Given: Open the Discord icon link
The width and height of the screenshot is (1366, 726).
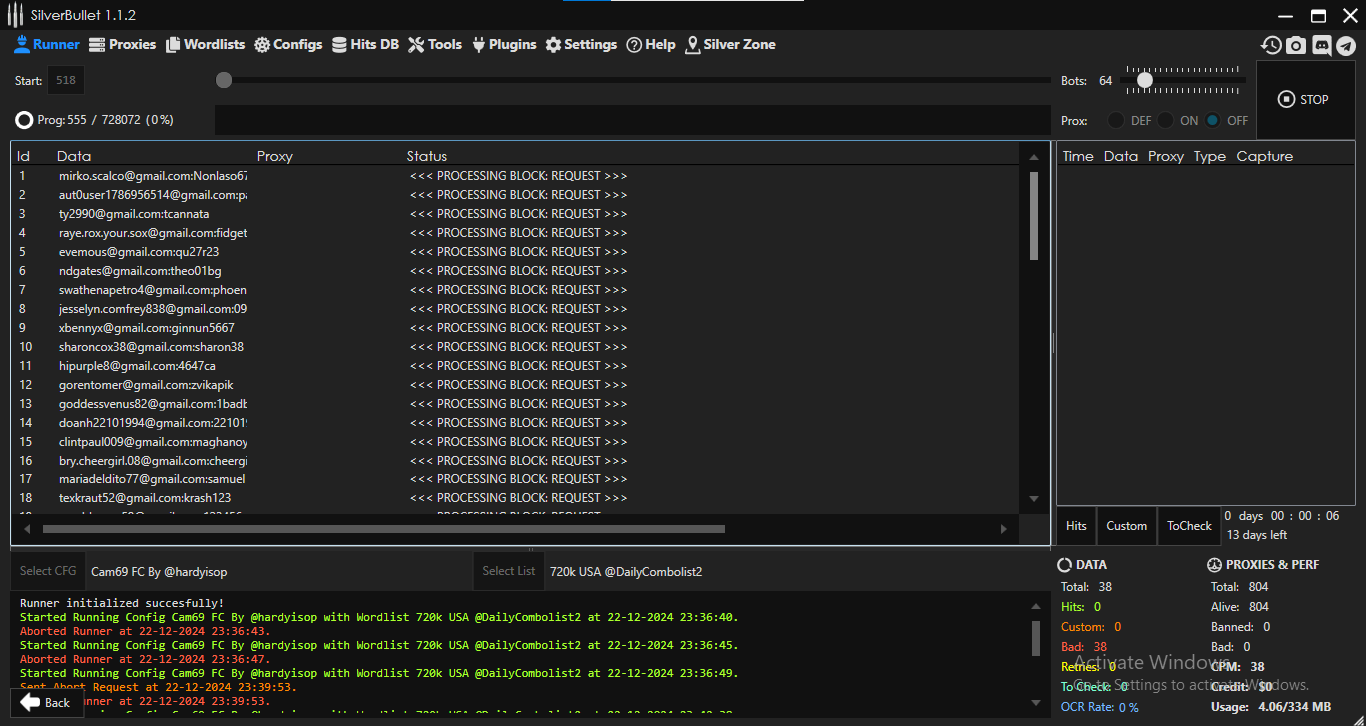Looking at the screenshot, I should (x=1322, y=45).
